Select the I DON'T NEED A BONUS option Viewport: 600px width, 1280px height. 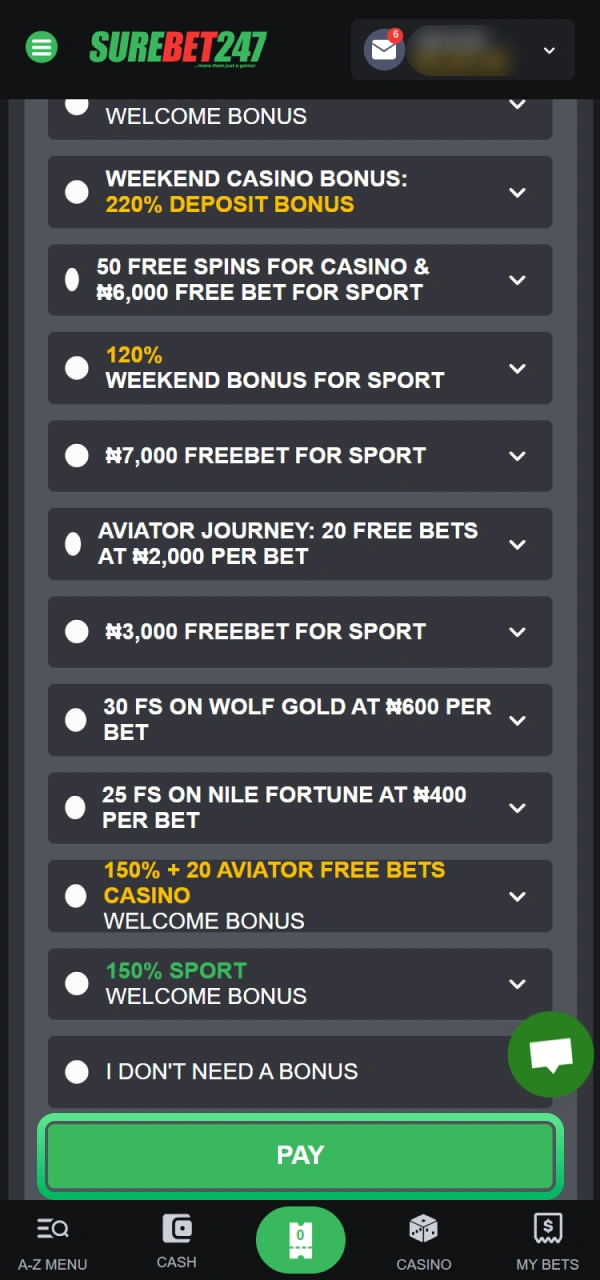(x=77, y=1071)
